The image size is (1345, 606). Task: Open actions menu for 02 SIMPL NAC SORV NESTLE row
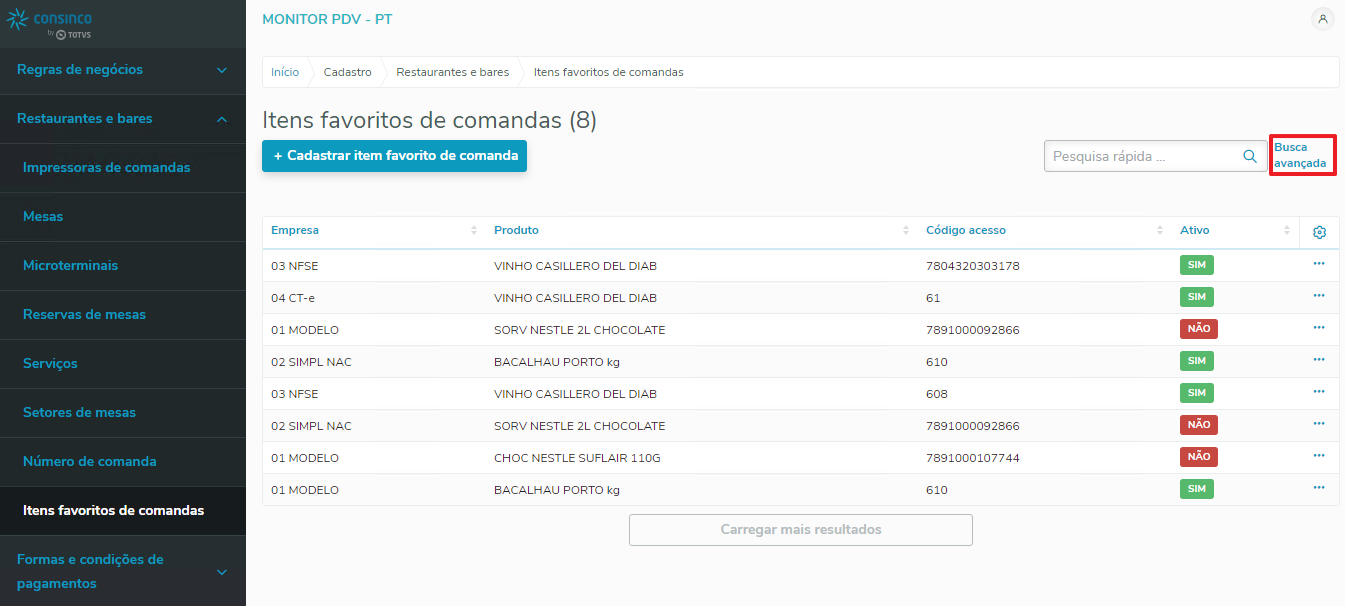[1319, 423]
